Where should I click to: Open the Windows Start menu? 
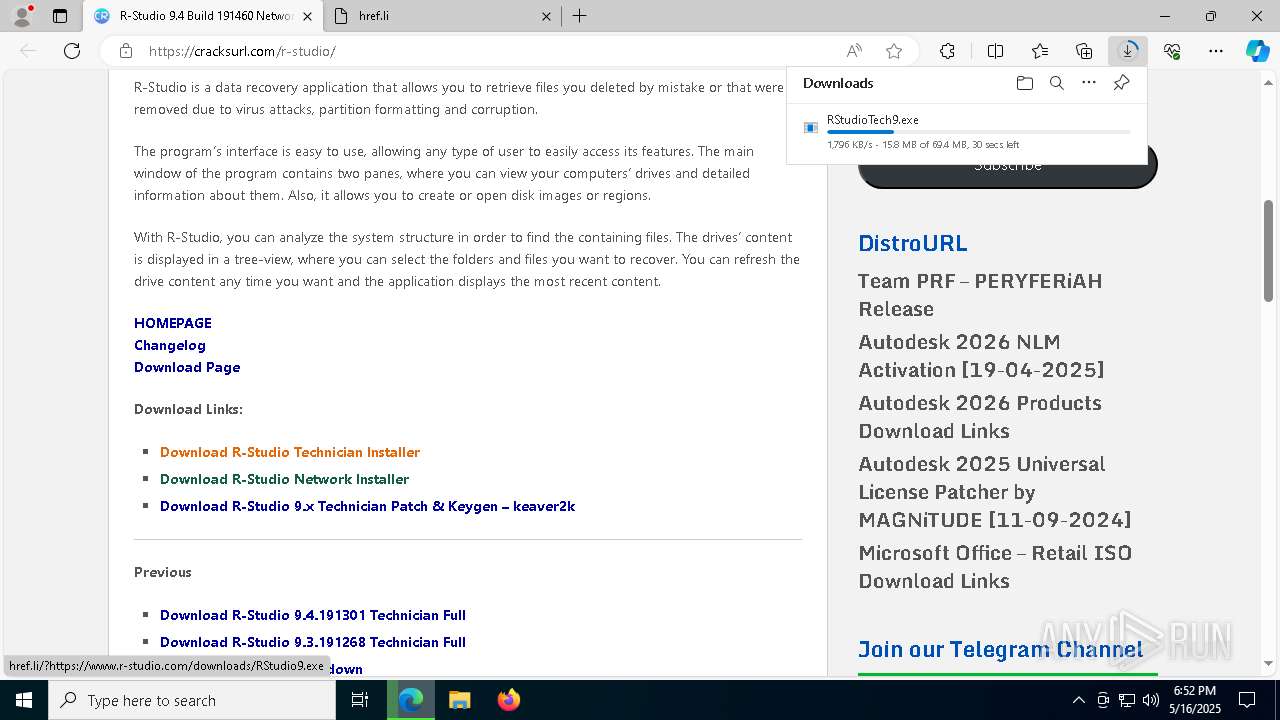[x=24, y=700]
